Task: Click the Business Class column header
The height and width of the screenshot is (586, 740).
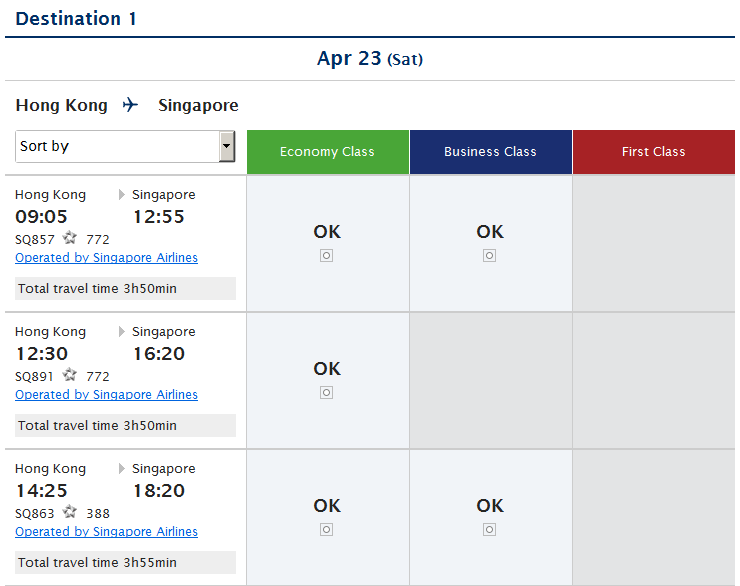Action: [x=490, y=152]
